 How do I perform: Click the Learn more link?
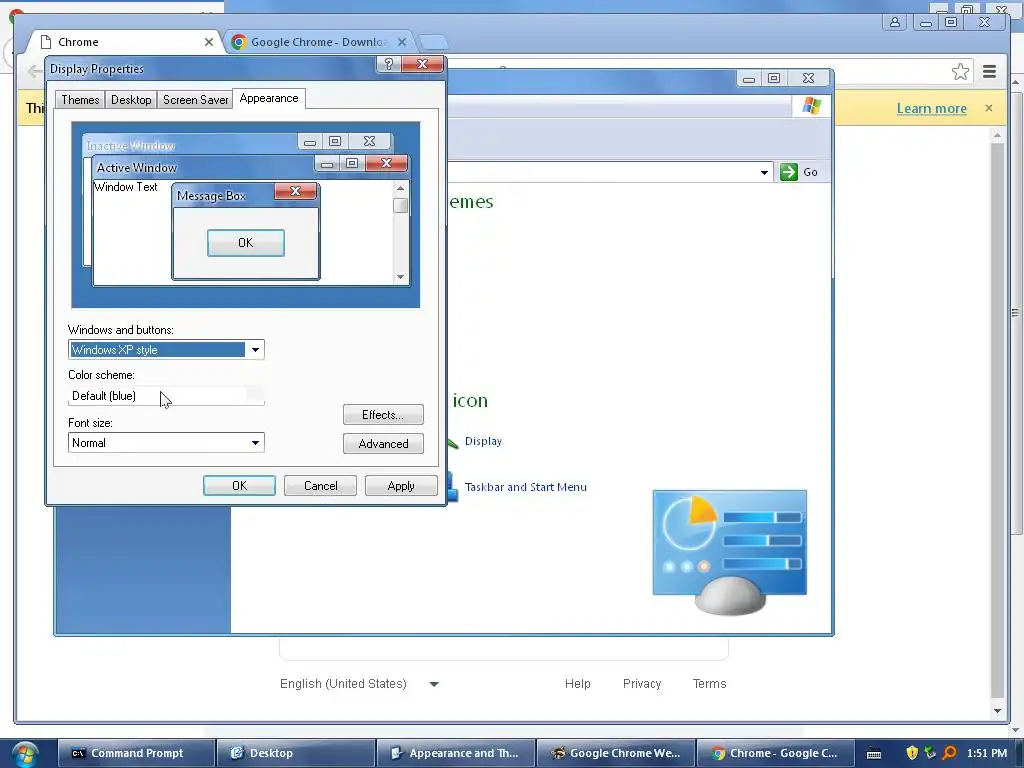click(931, 108)
